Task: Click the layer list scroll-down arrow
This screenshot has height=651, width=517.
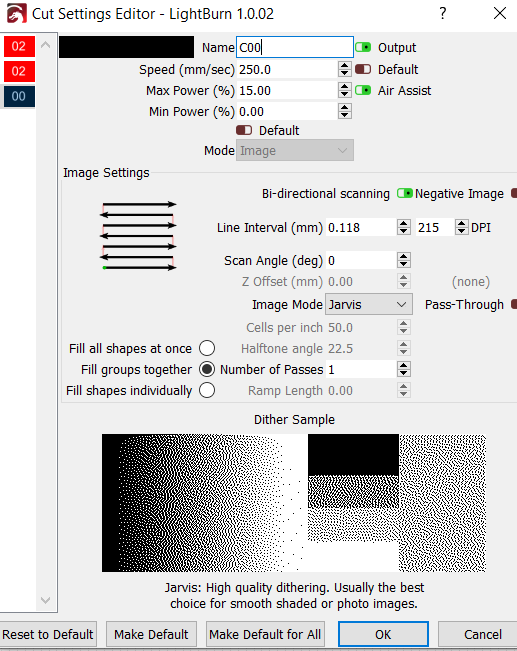Action: 46,600
